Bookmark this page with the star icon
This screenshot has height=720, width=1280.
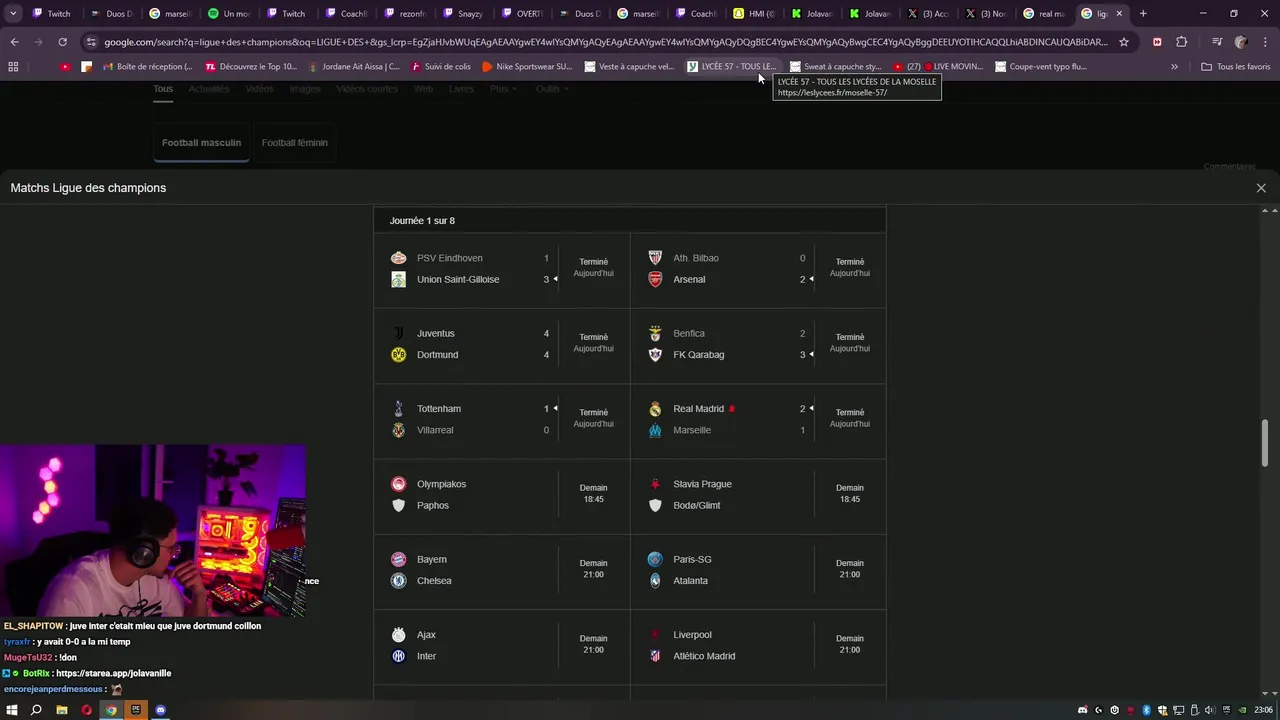[x=1124, y=42]
